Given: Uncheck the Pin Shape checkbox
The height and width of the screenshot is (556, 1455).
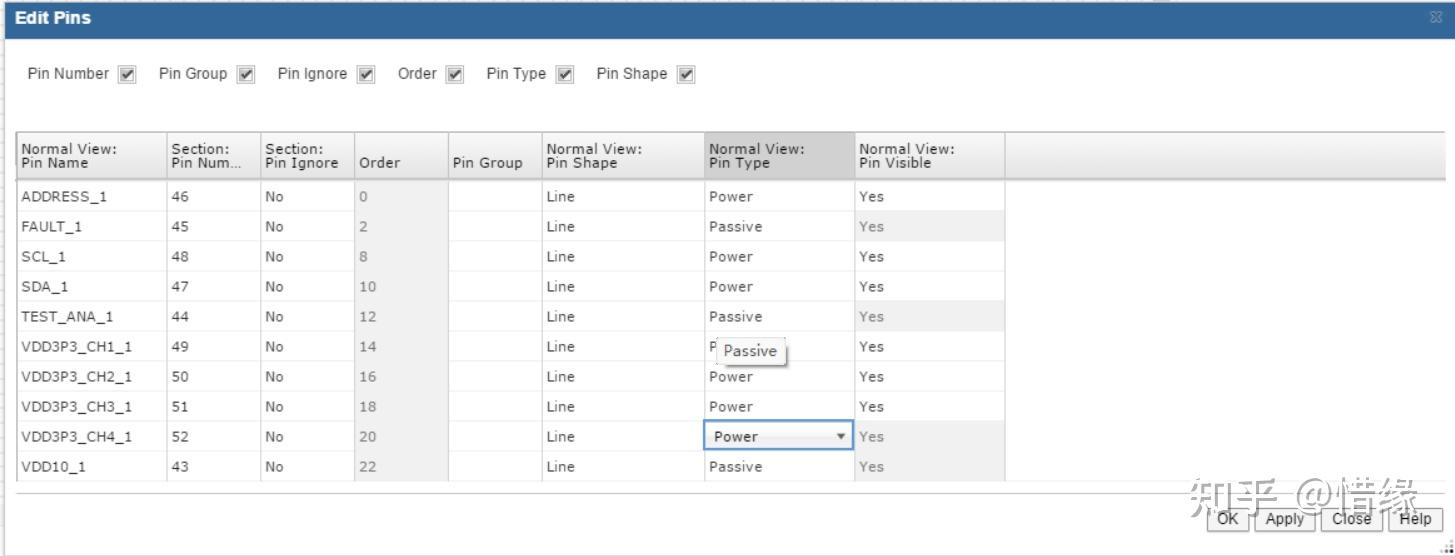Looking at the screenshot, I should point(686,75).
